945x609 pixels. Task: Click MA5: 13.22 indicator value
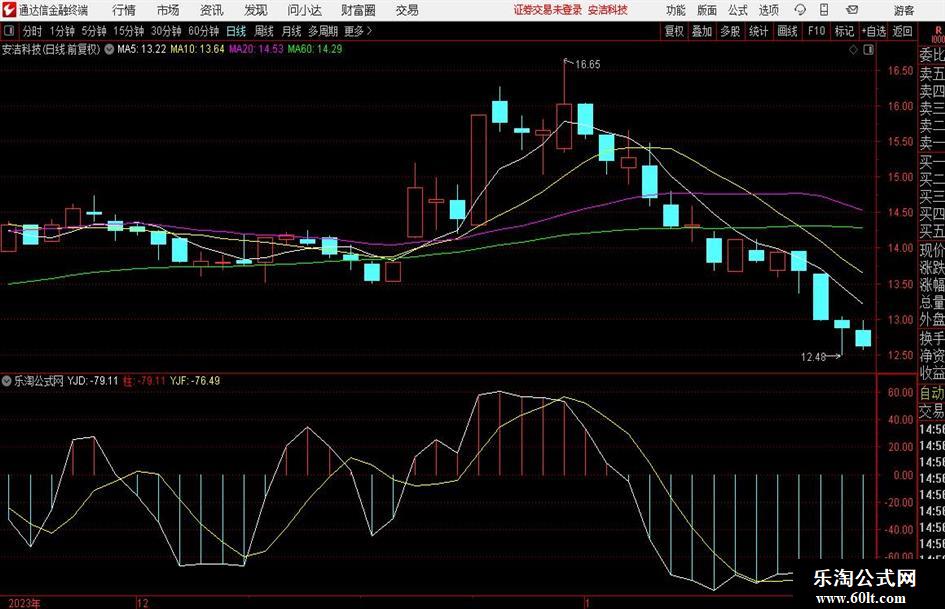point(142,49)
